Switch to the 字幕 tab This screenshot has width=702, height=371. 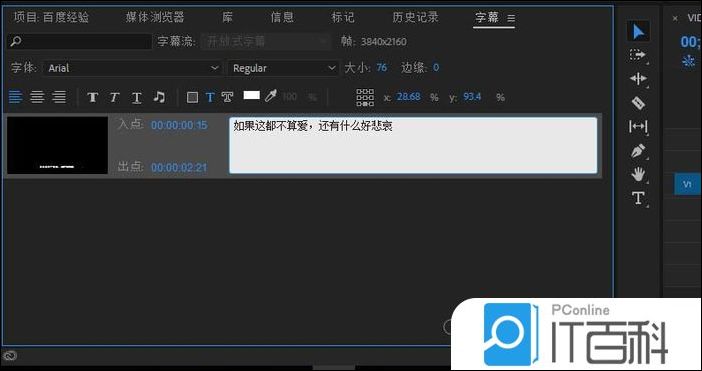[487, 17]
